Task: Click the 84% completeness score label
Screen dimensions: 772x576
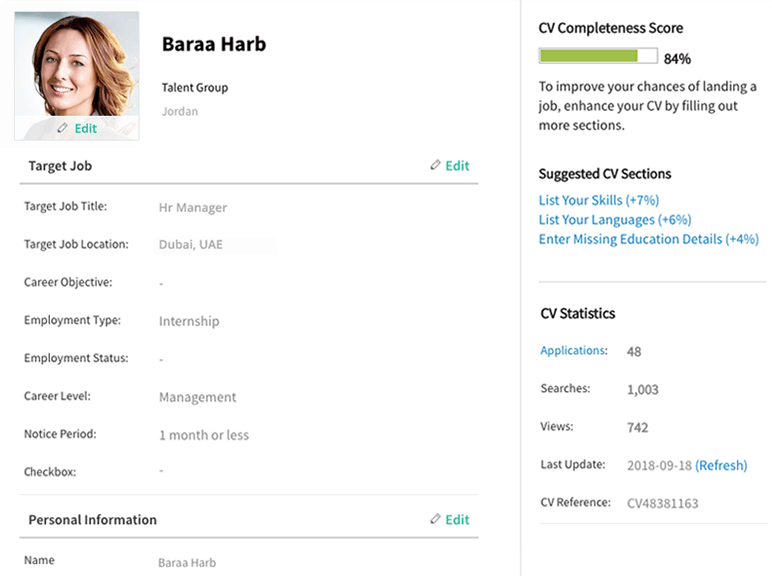Action: pyautogui.click(x=677, y=59)
